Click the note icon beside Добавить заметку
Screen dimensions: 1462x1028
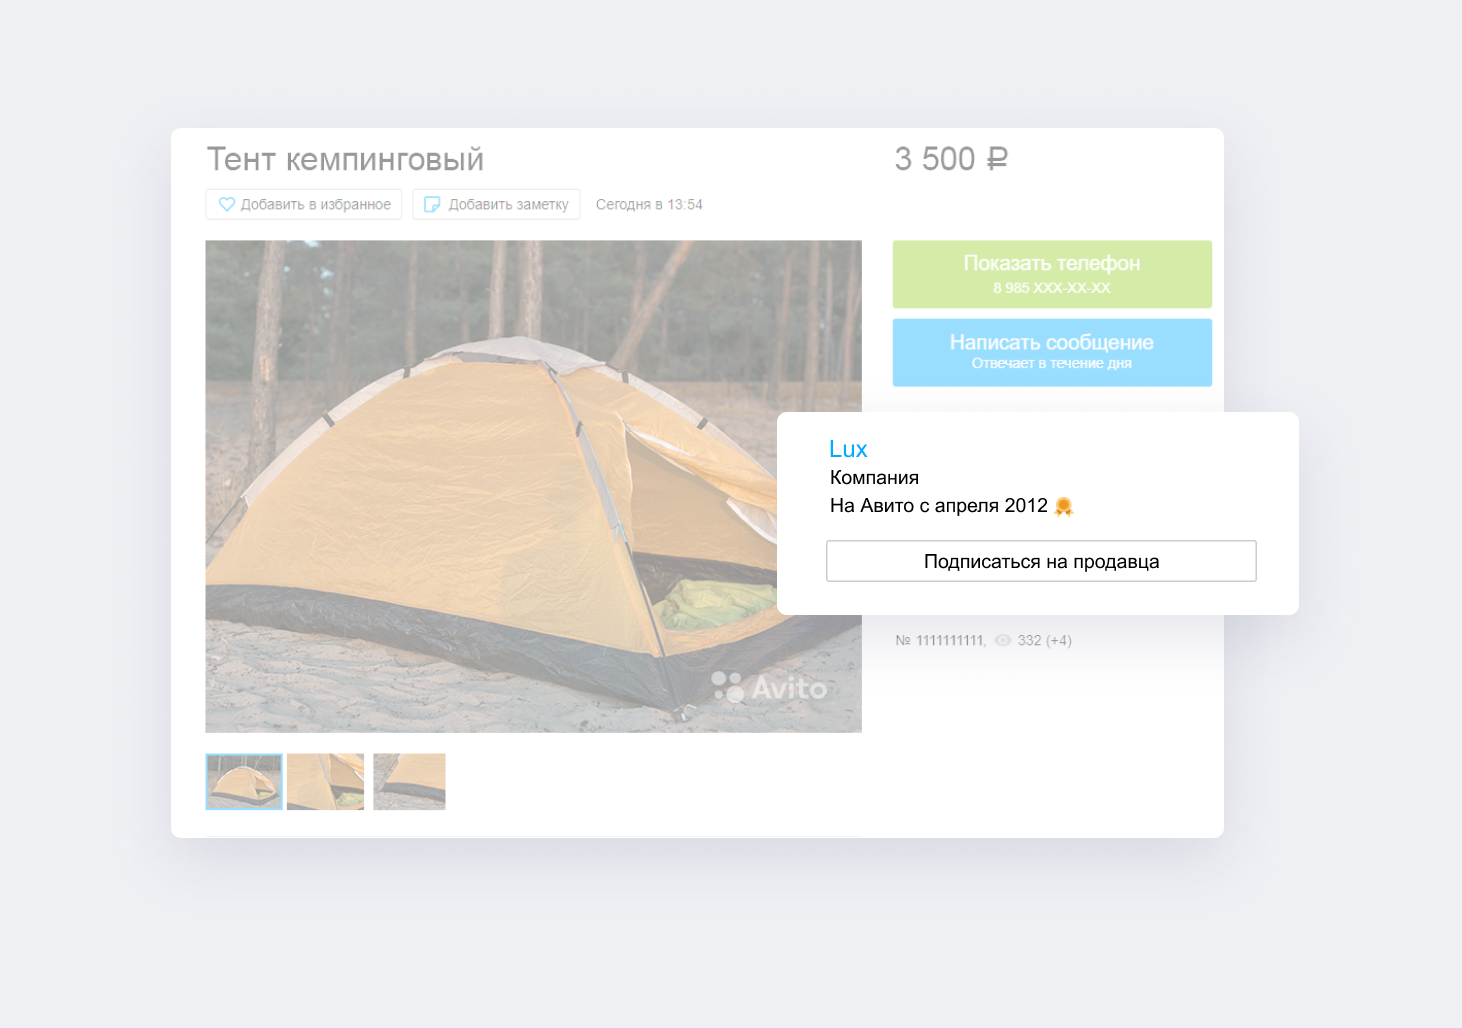click(432, 204)
